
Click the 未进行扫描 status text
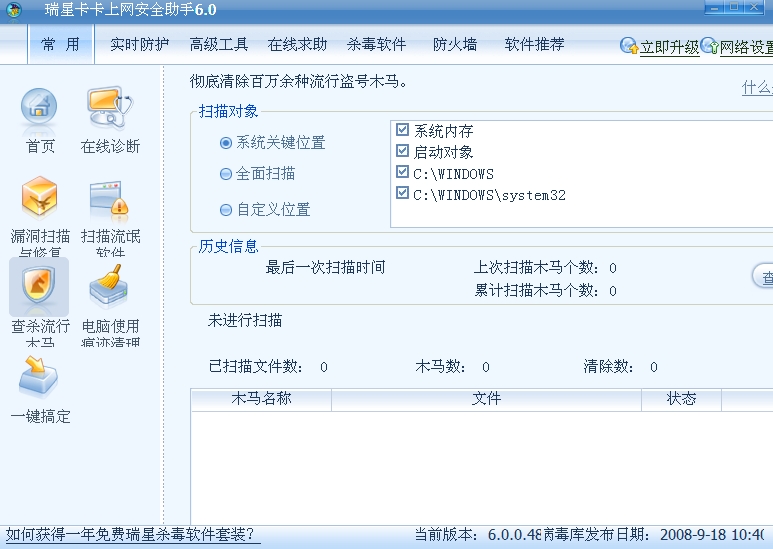pos(245,321)
